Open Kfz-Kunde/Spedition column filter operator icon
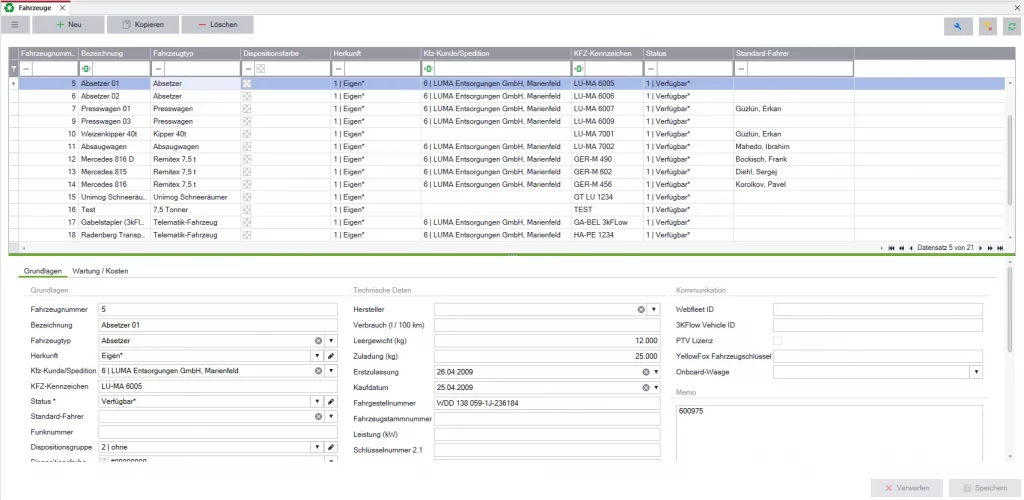Image resolution: width=1024 pixels, height=500 pixels. coord(428,69)
